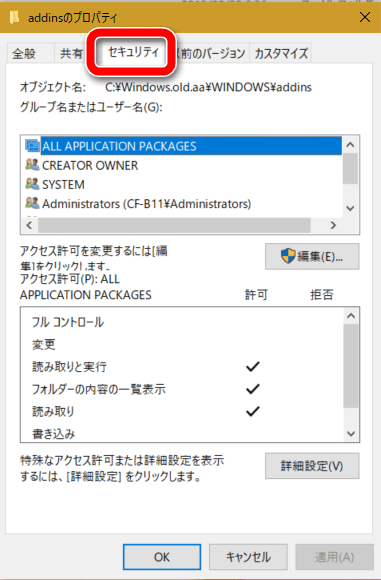381x580 pixels.
Task: Click the 拒否 column header
Action: pyautogui.click(x=322, y=295)
